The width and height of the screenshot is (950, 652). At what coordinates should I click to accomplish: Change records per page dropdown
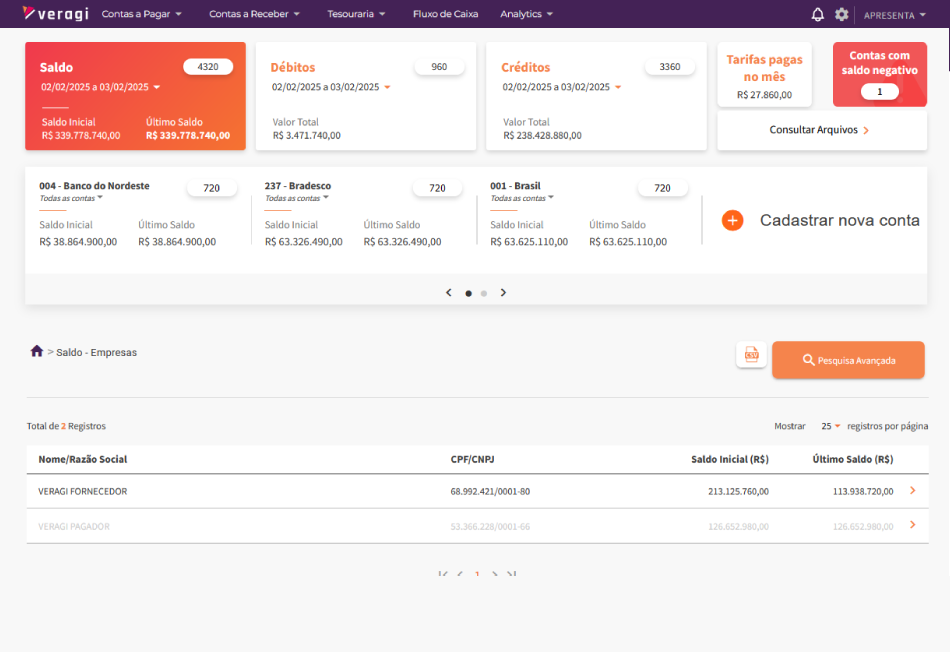tap(830, 426)
